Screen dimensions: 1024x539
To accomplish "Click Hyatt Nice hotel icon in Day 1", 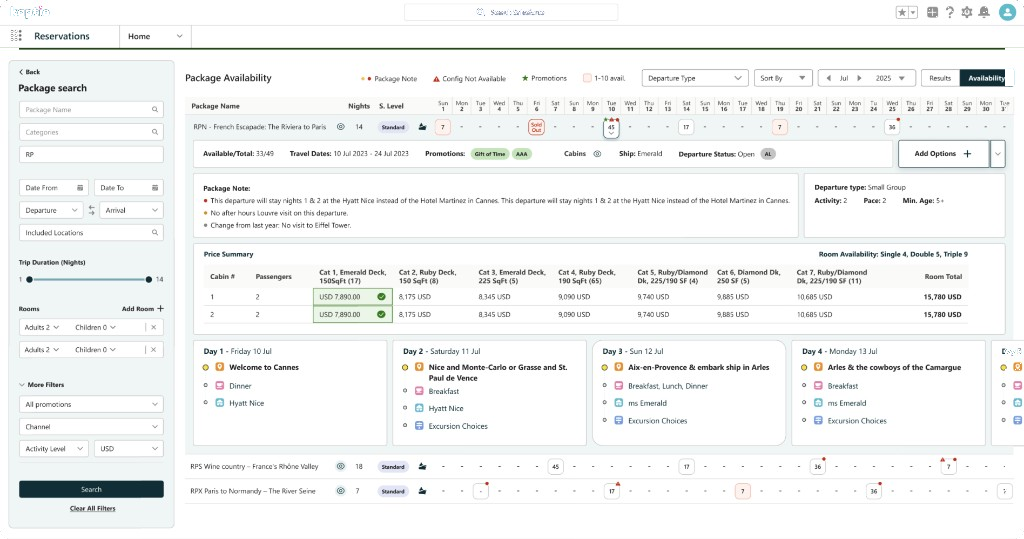I will click(x=220, y=403).
